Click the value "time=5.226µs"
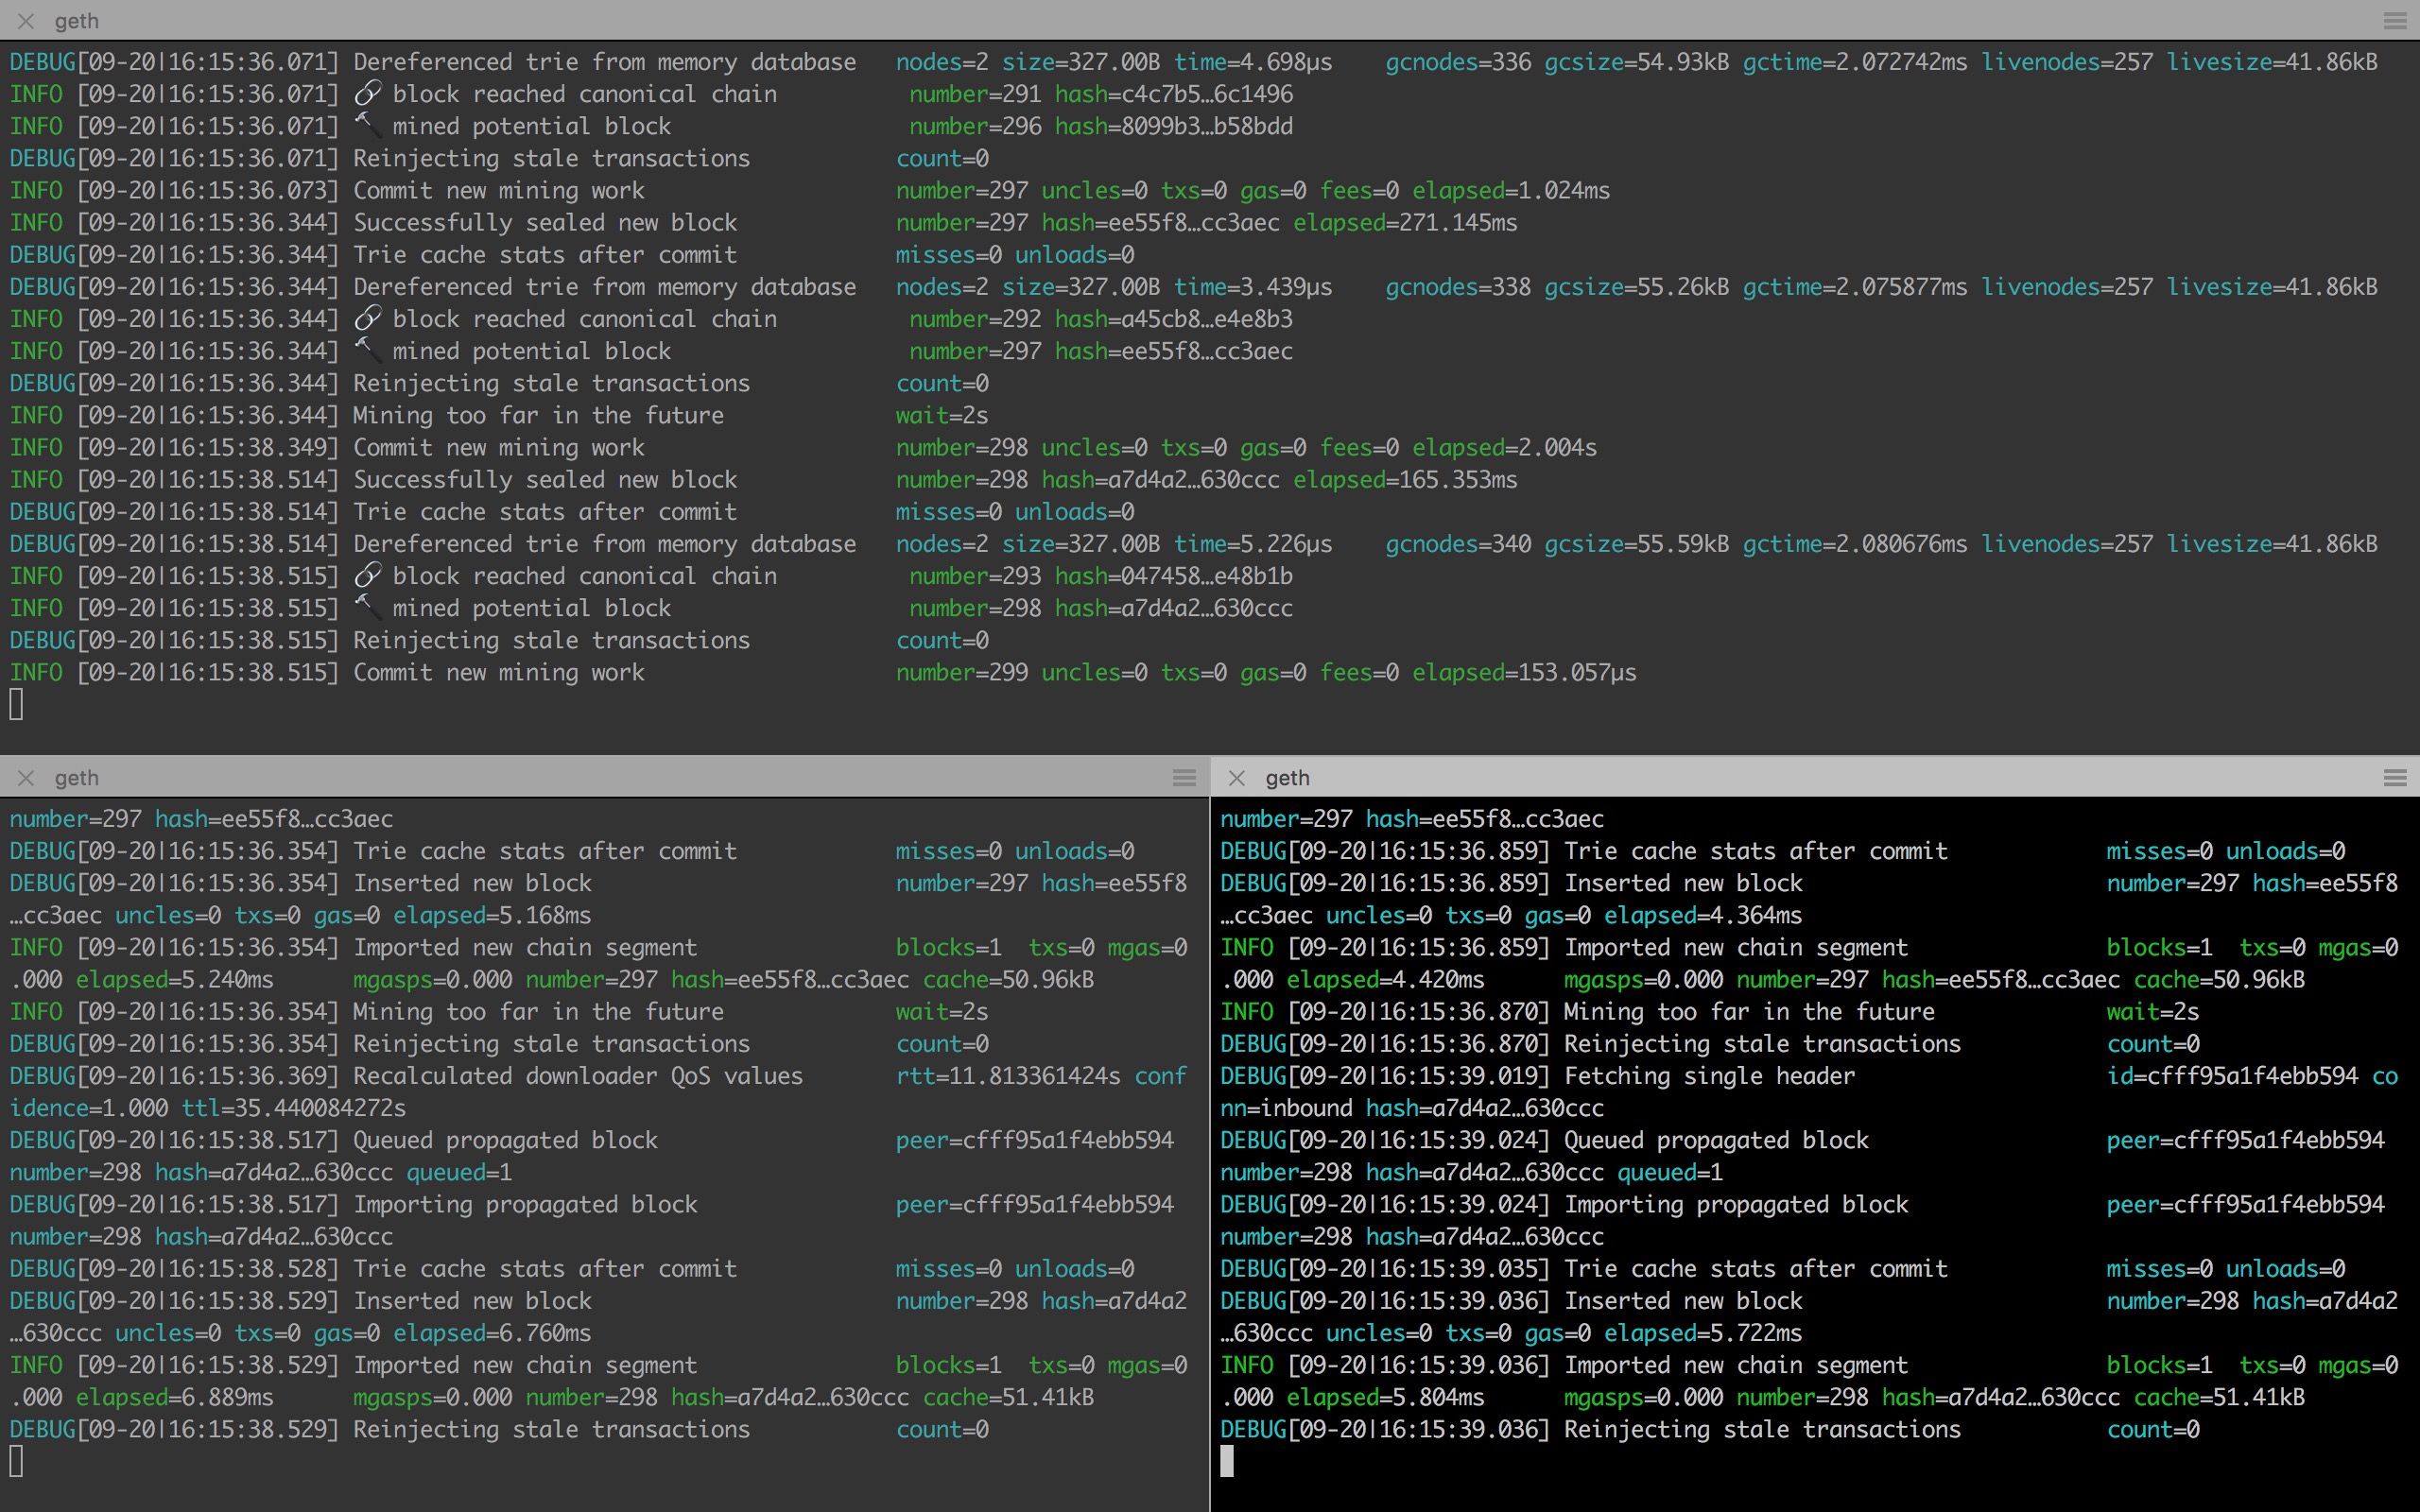Image resolution: width=2420 pixels, height=1512 pixels. point(1253,544)
